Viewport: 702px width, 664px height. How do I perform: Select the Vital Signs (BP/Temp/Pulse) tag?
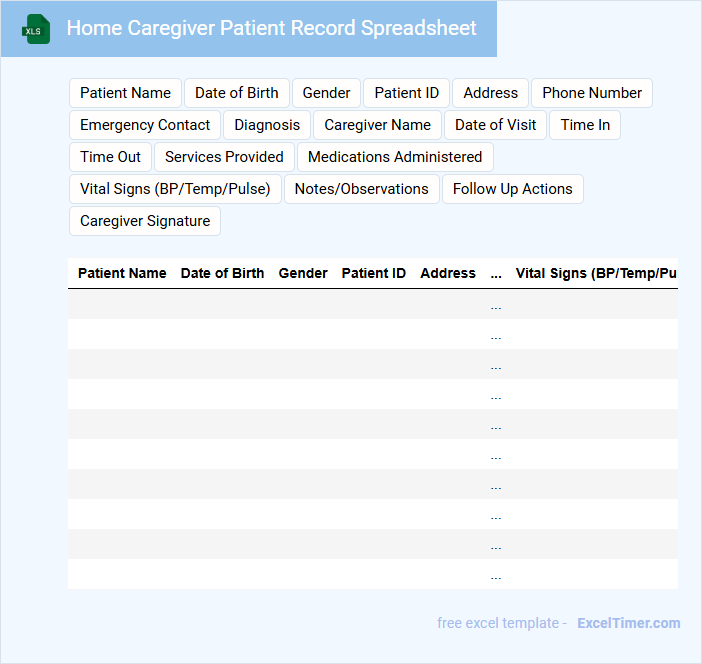point(175,189)
